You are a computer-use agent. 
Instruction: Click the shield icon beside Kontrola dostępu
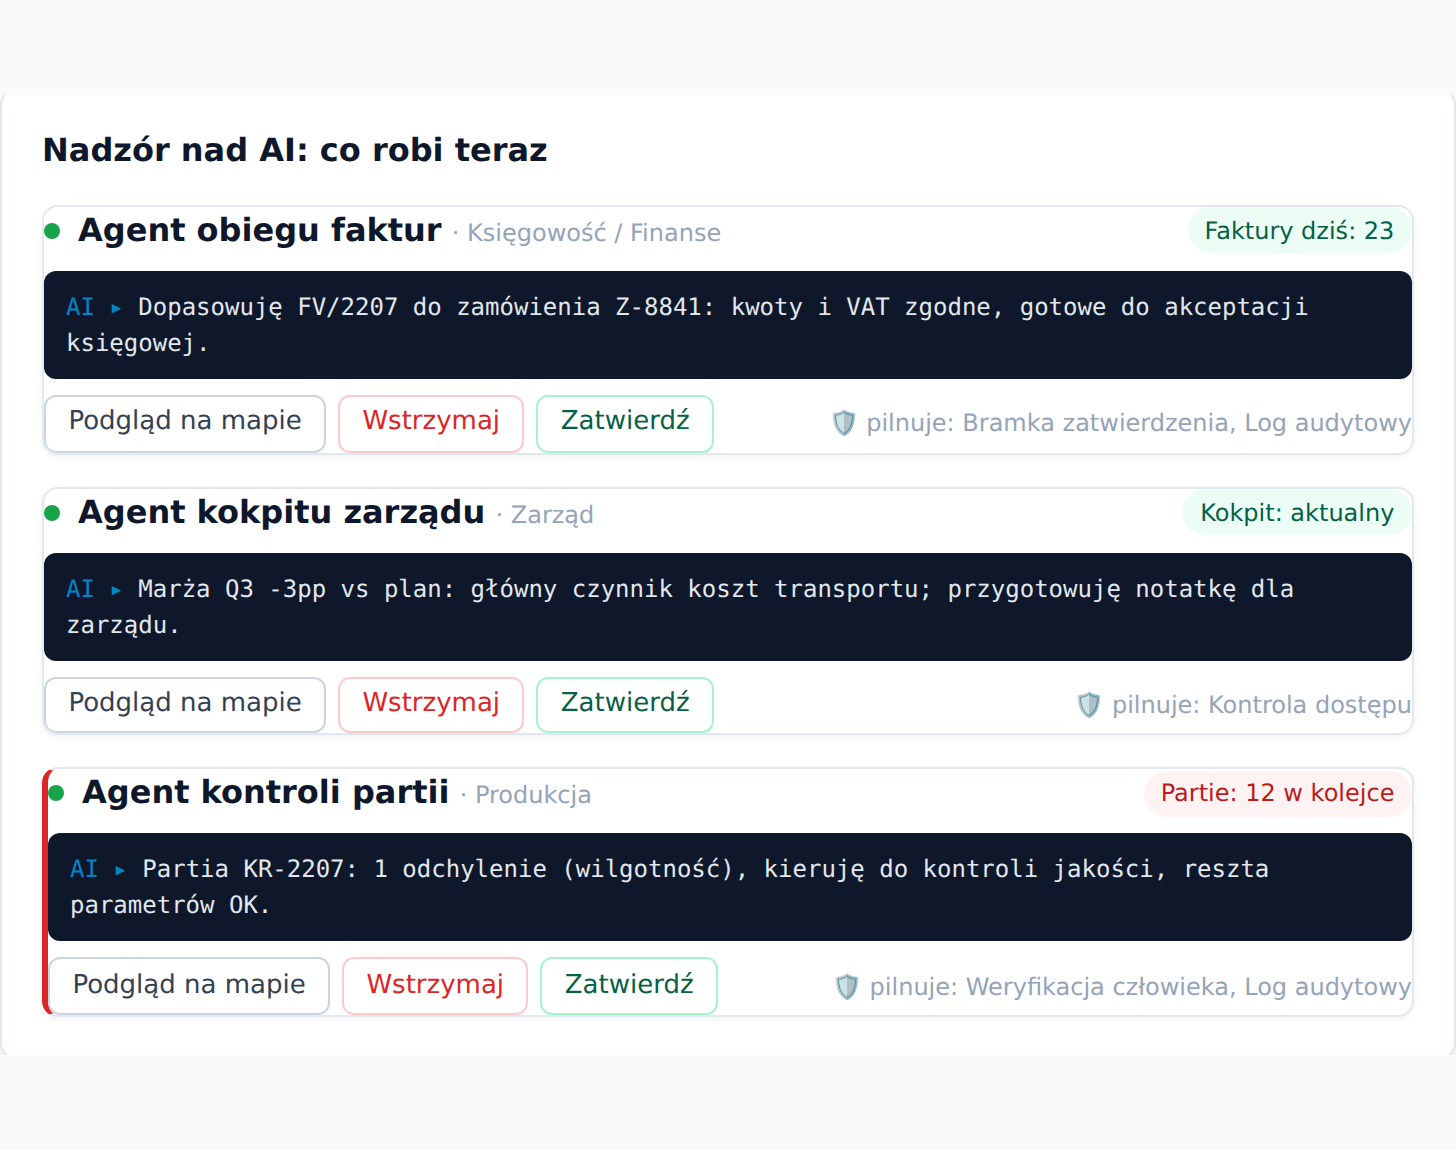click(x=1089, y=705)
